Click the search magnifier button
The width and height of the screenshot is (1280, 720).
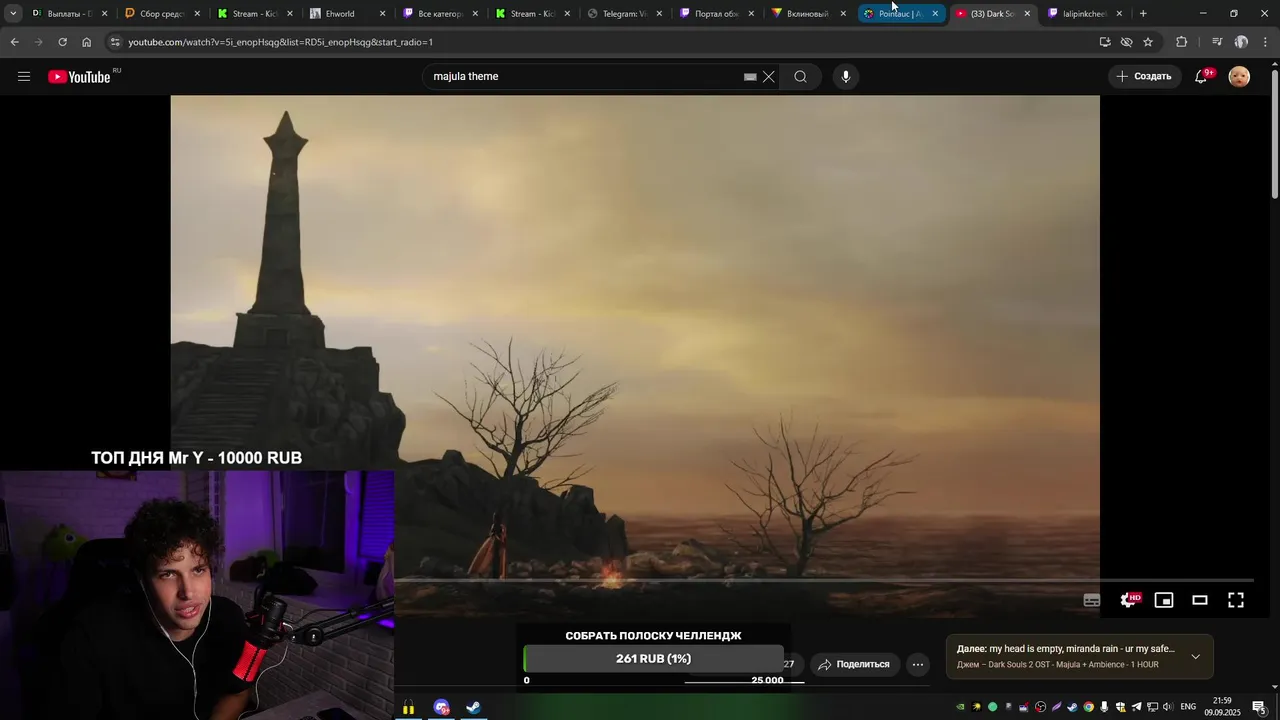(800, 77)
